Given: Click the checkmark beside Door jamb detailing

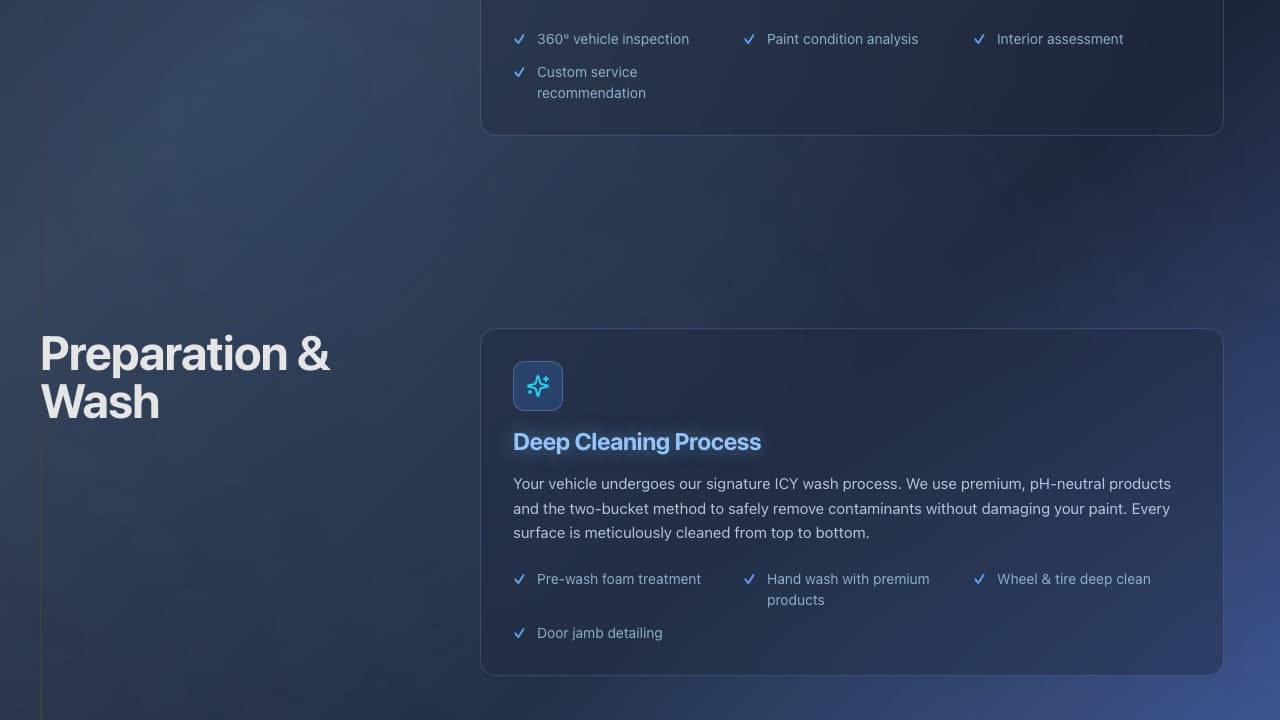Looking at the screenshot, I should (520, 633).
